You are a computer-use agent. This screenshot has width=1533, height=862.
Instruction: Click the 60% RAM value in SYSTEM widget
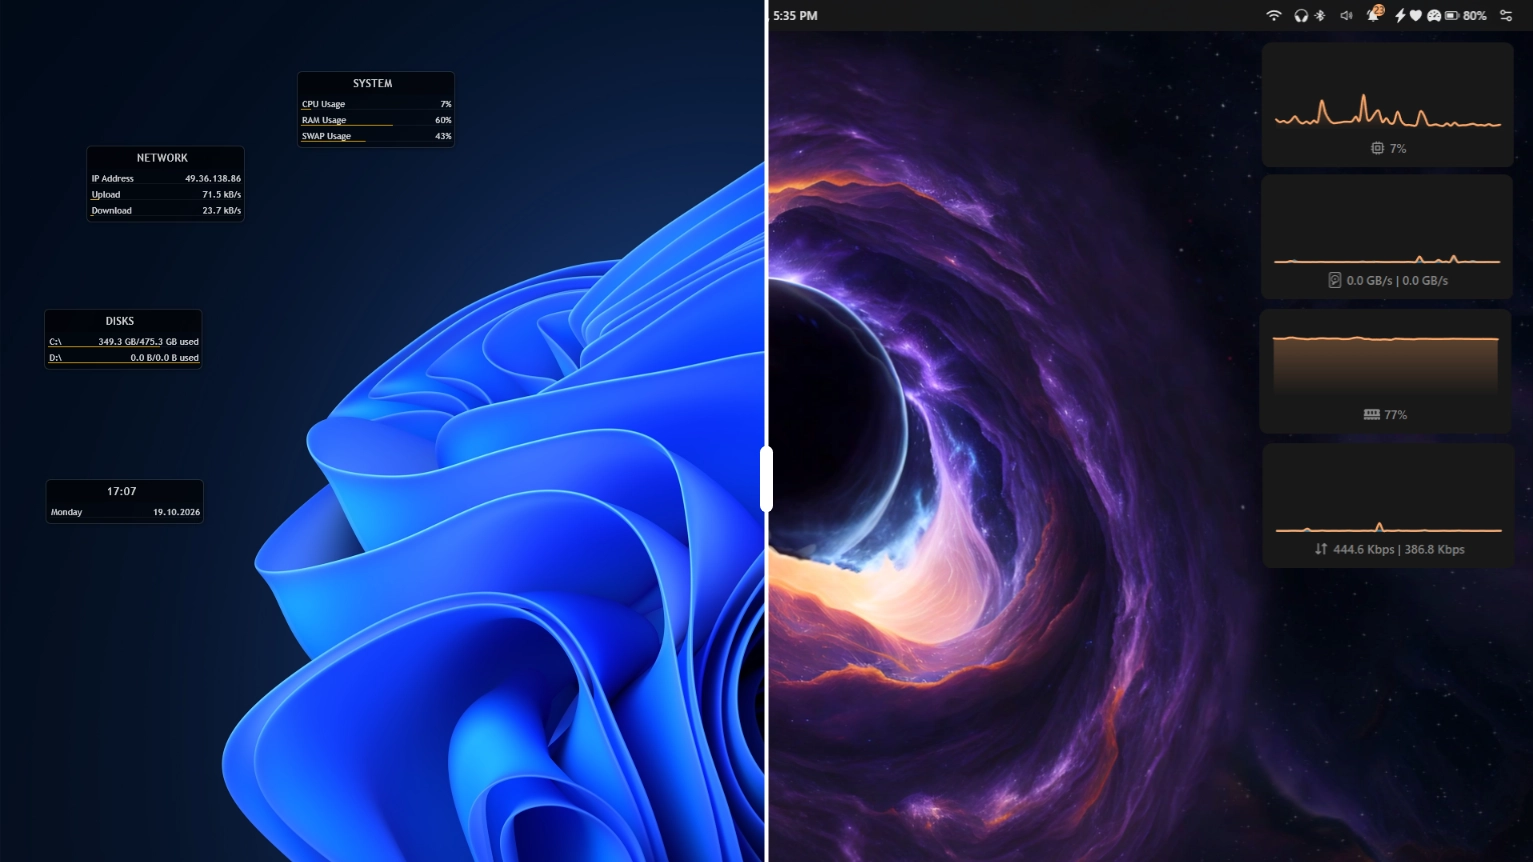[443, 120]
